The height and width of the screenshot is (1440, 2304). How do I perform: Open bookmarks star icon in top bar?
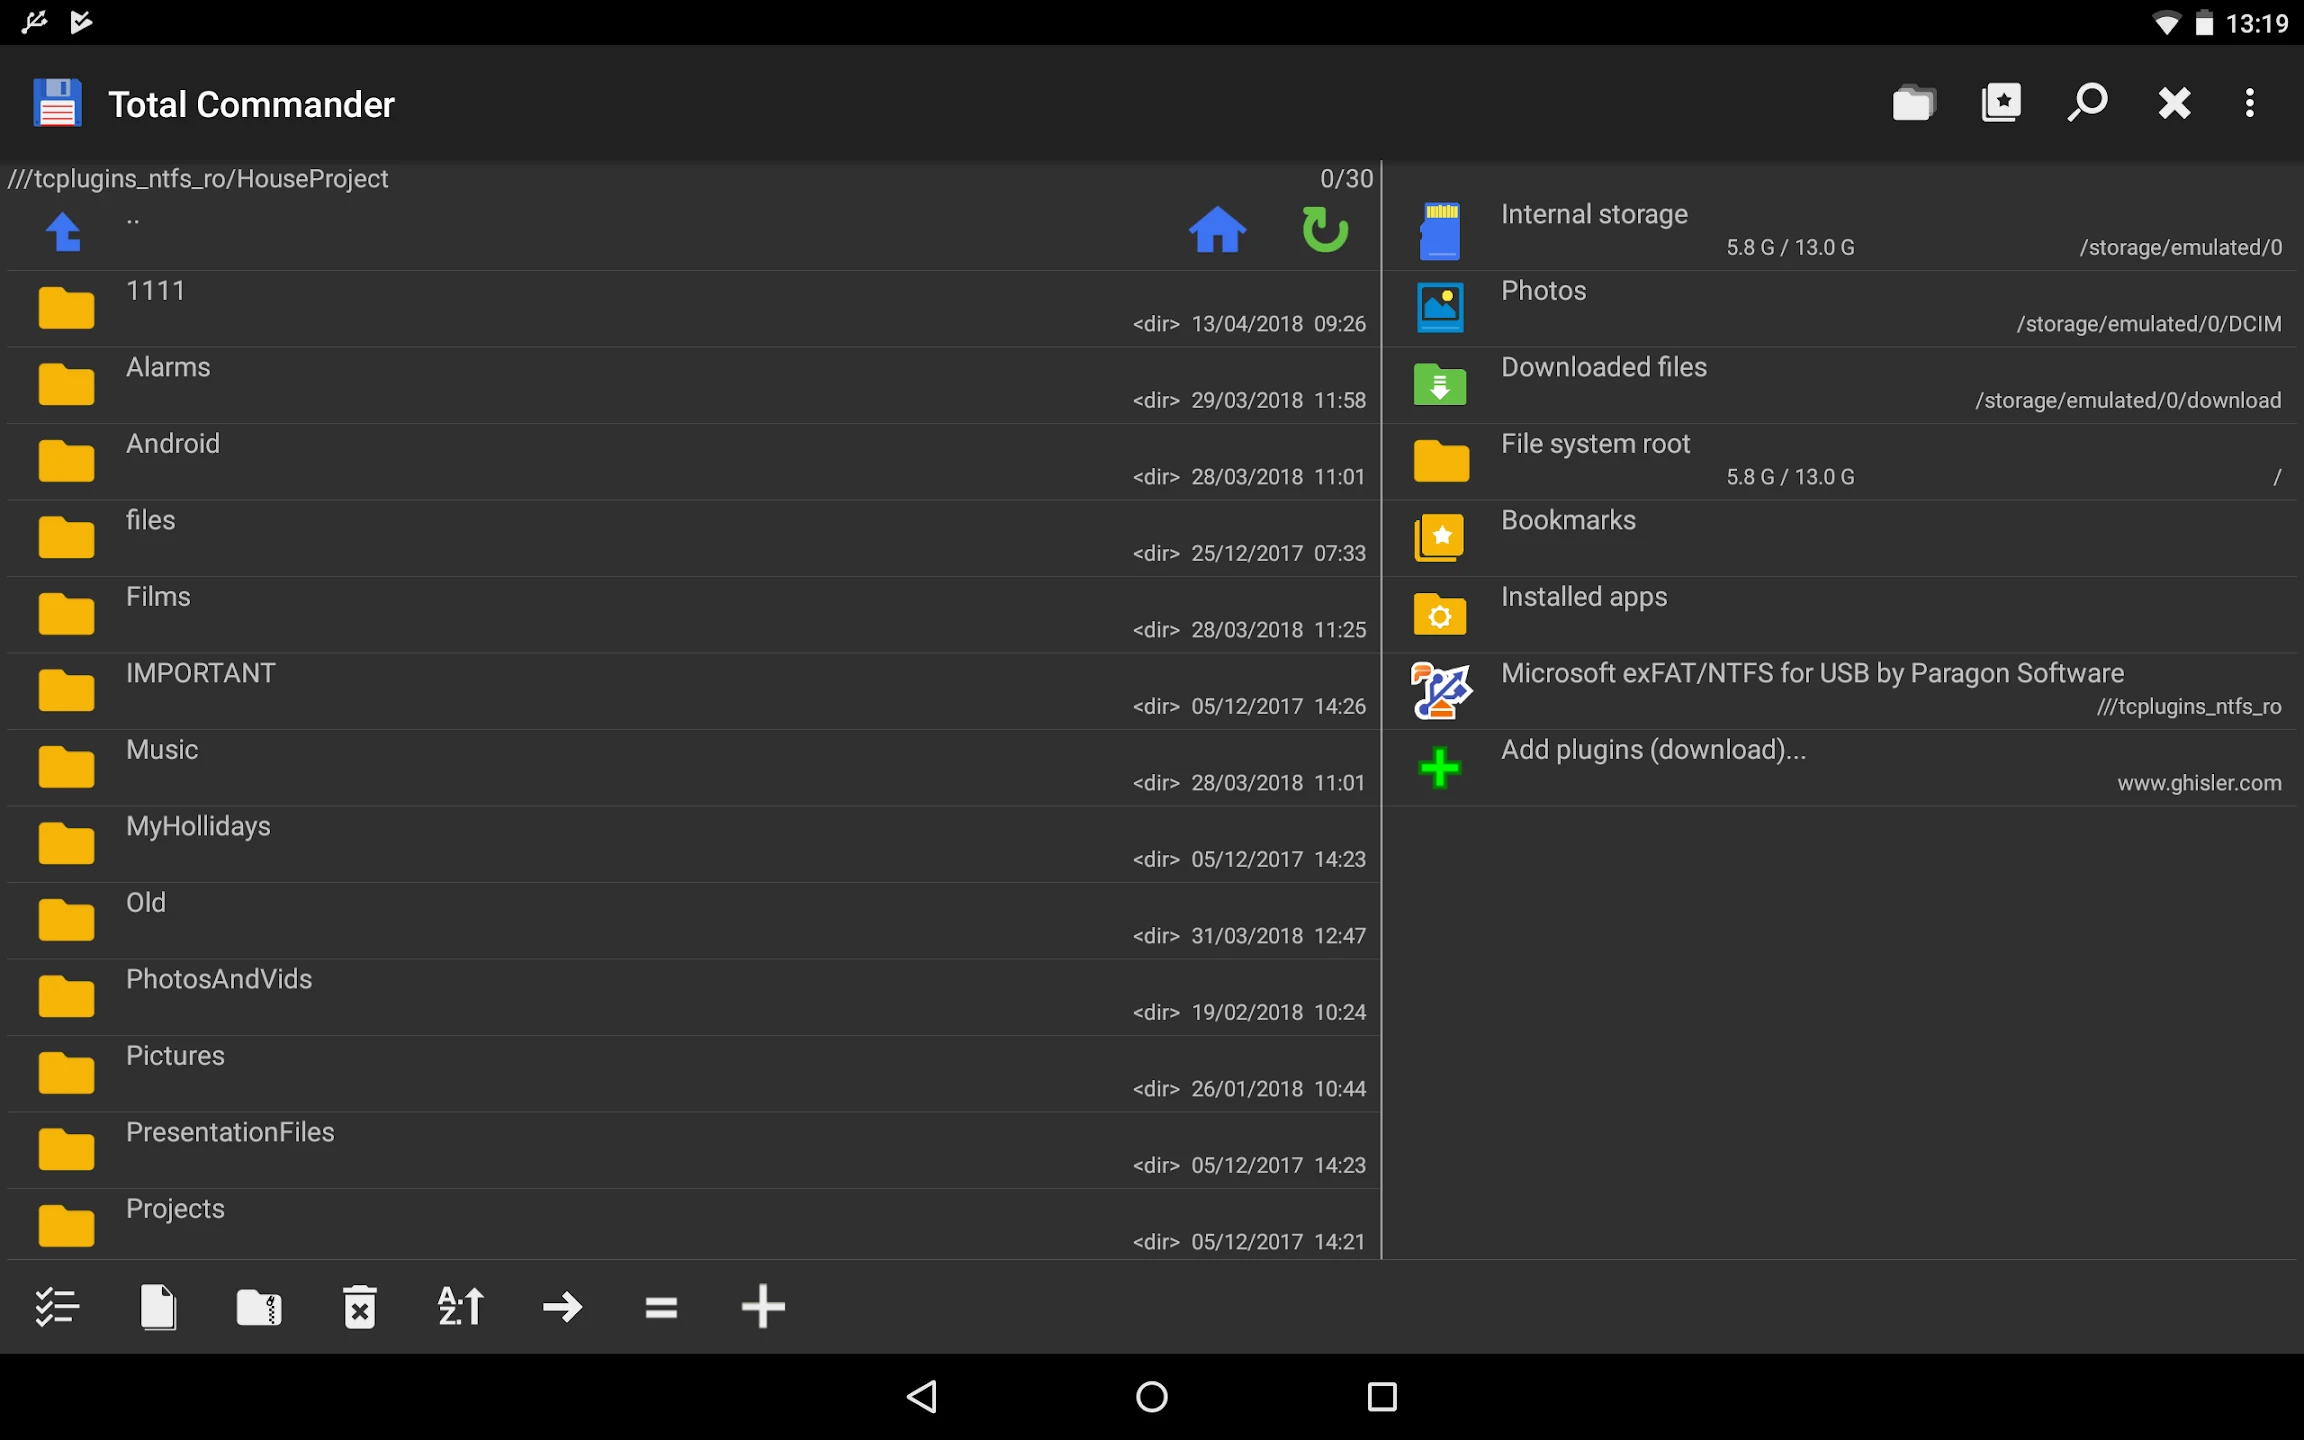(x=2000, y=103)
